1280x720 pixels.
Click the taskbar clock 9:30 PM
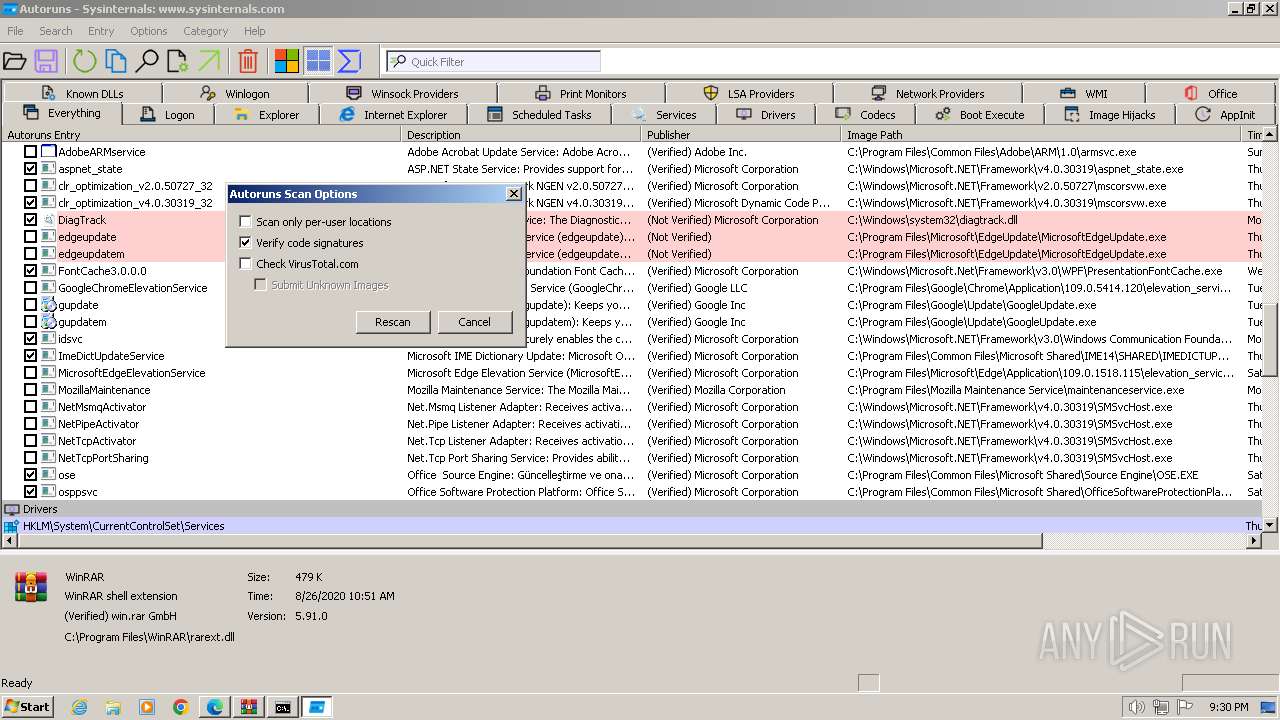tap(1229, 707)
